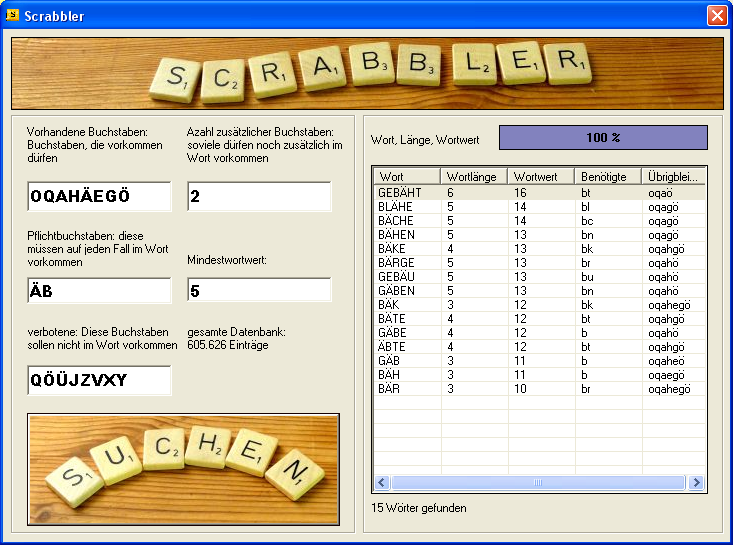
Task: Select the BÄKE row
Action: [x=540, y=249]
